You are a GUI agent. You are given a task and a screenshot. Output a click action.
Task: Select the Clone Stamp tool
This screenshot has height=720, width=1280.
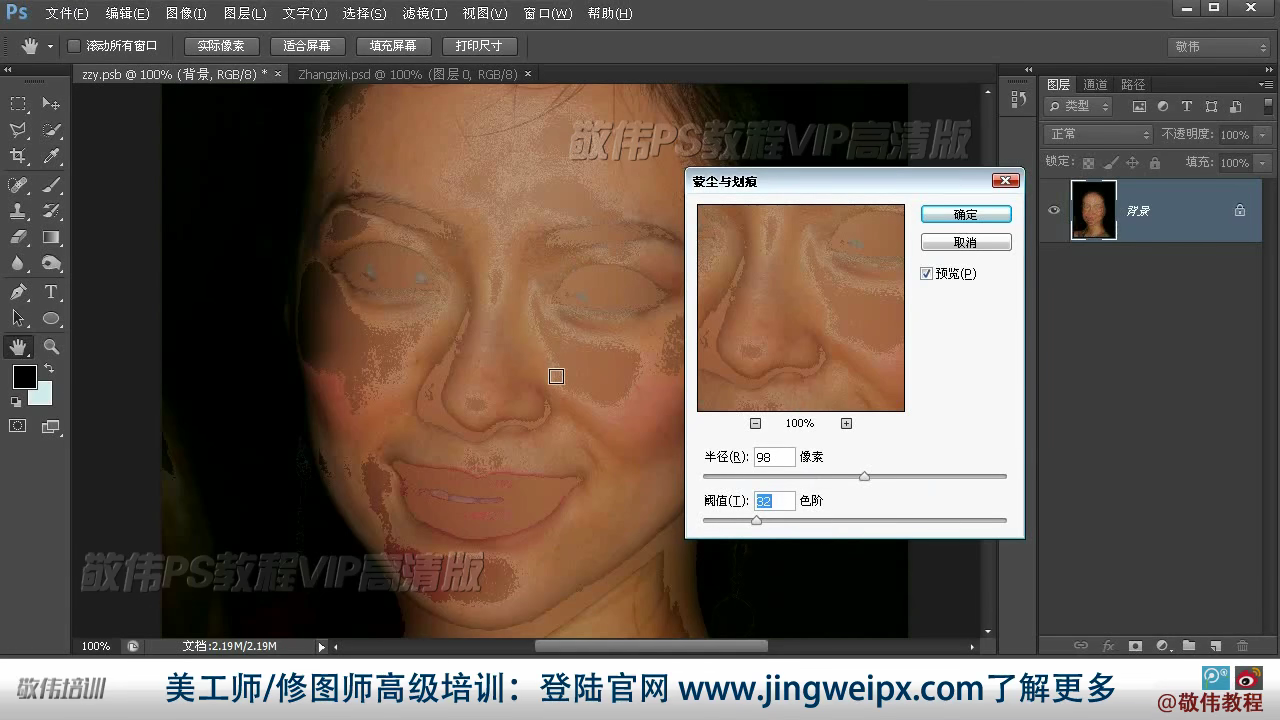tap(18, 211)
